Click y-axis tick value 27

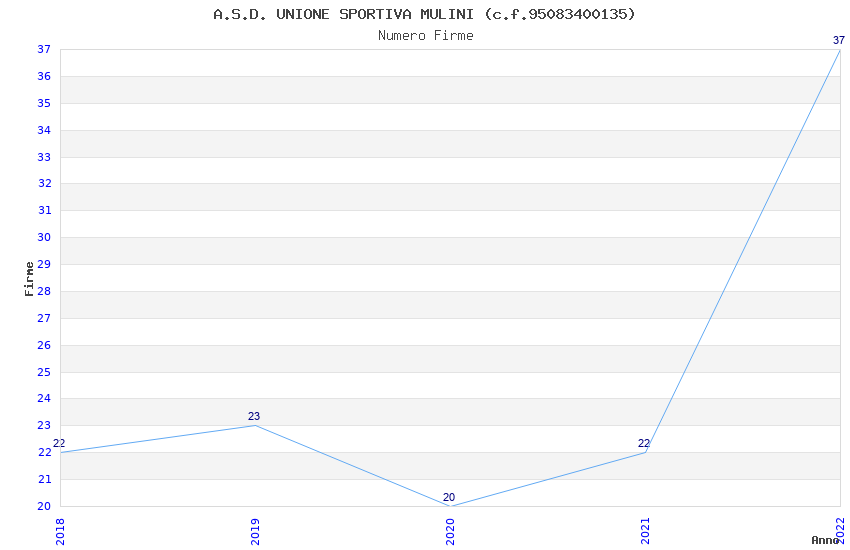(44, 318)
